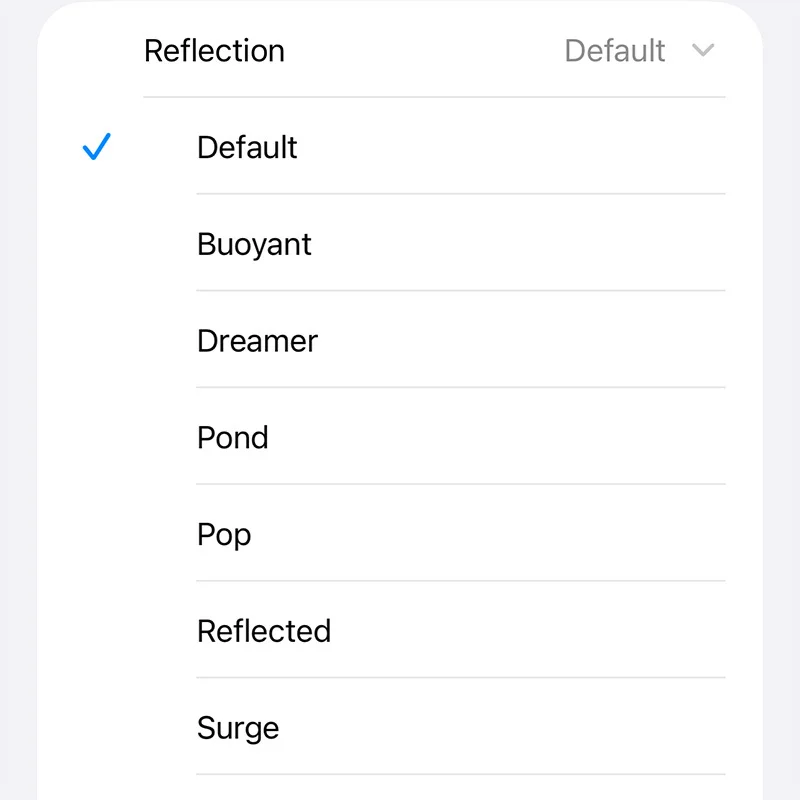Image resolution: width=800 pixels, height=800 pixels.
Task: Tap the Default label in the header
Action: pyautogui.click(x=616, y=50)
